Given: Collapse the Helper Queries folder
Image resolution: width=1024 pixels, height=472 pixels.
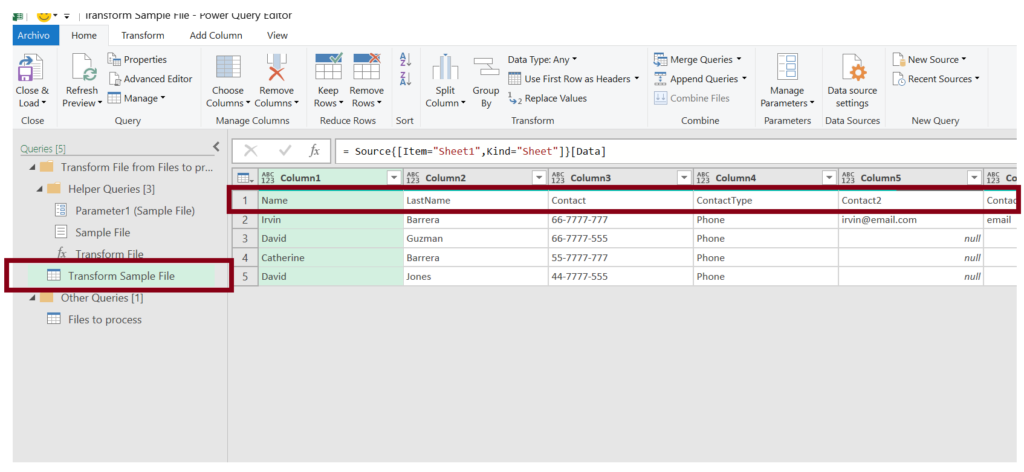Looking at the screenshot, I should click(x=40, y=189).
